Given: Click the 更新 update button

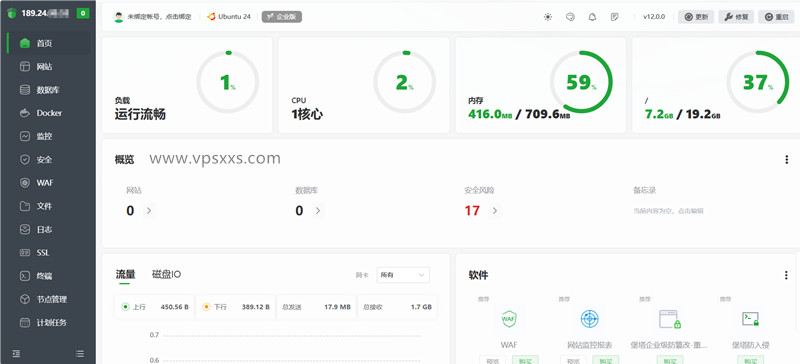Looking at the screenshot, I should [x=696, y=17].
